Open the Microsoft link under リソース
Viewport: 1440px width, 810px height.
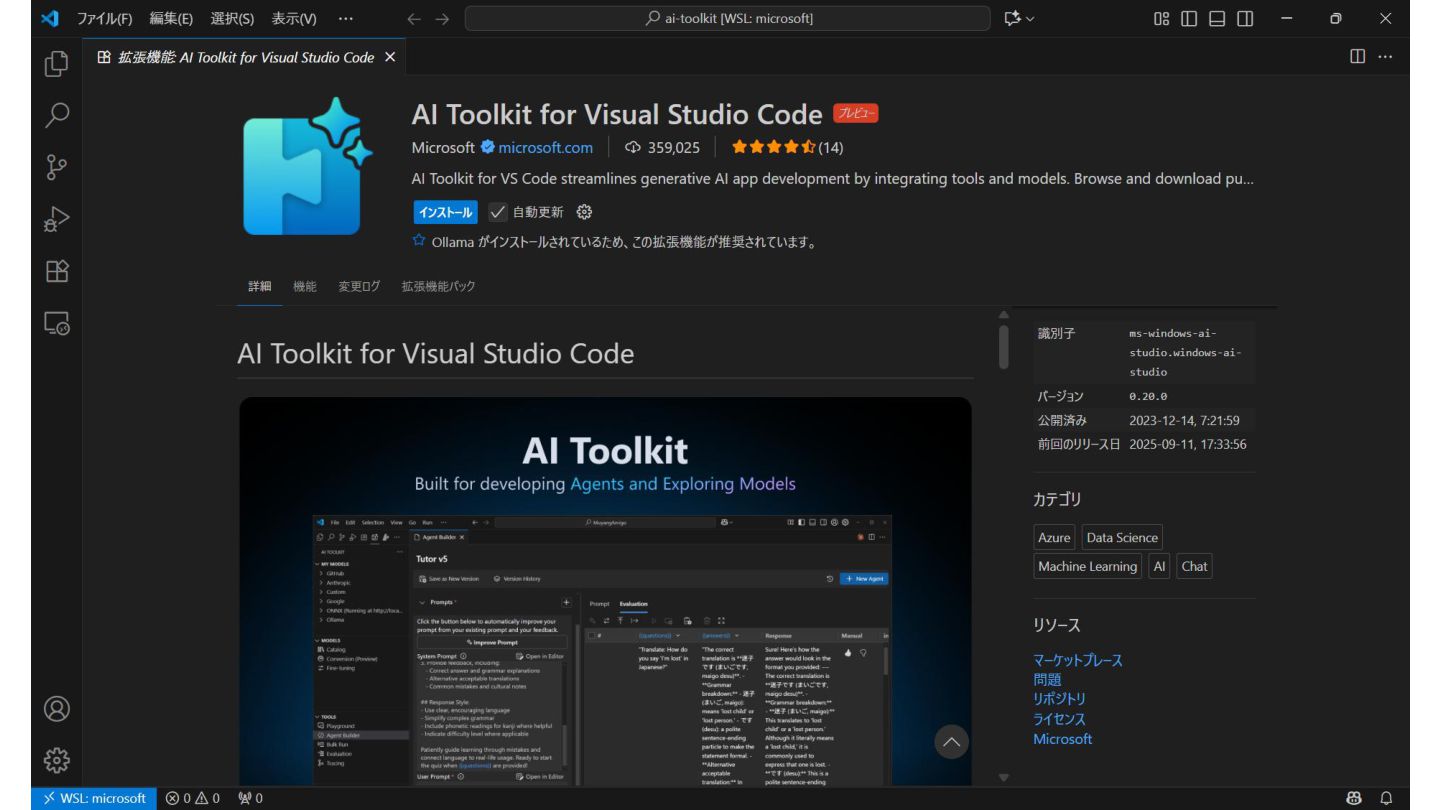[1062, 739]
